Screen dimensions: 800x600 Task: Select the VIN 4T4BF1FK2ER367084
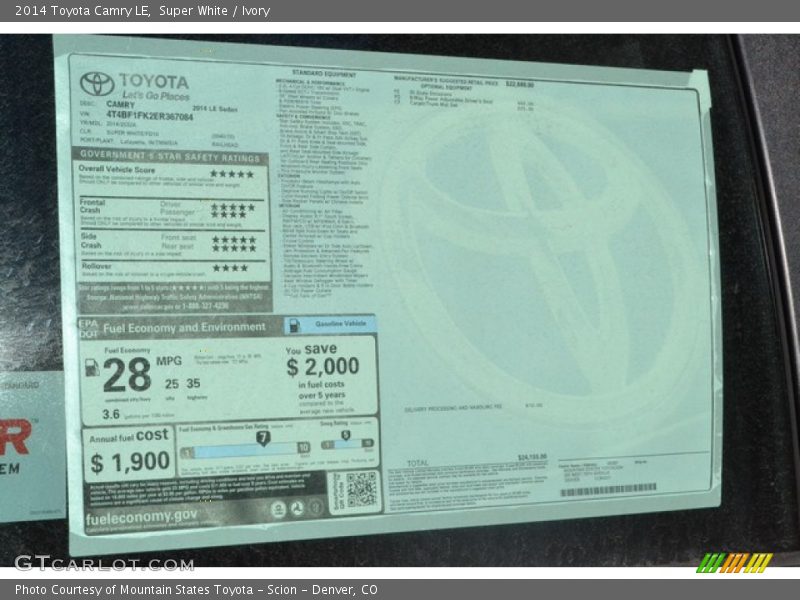149,116
